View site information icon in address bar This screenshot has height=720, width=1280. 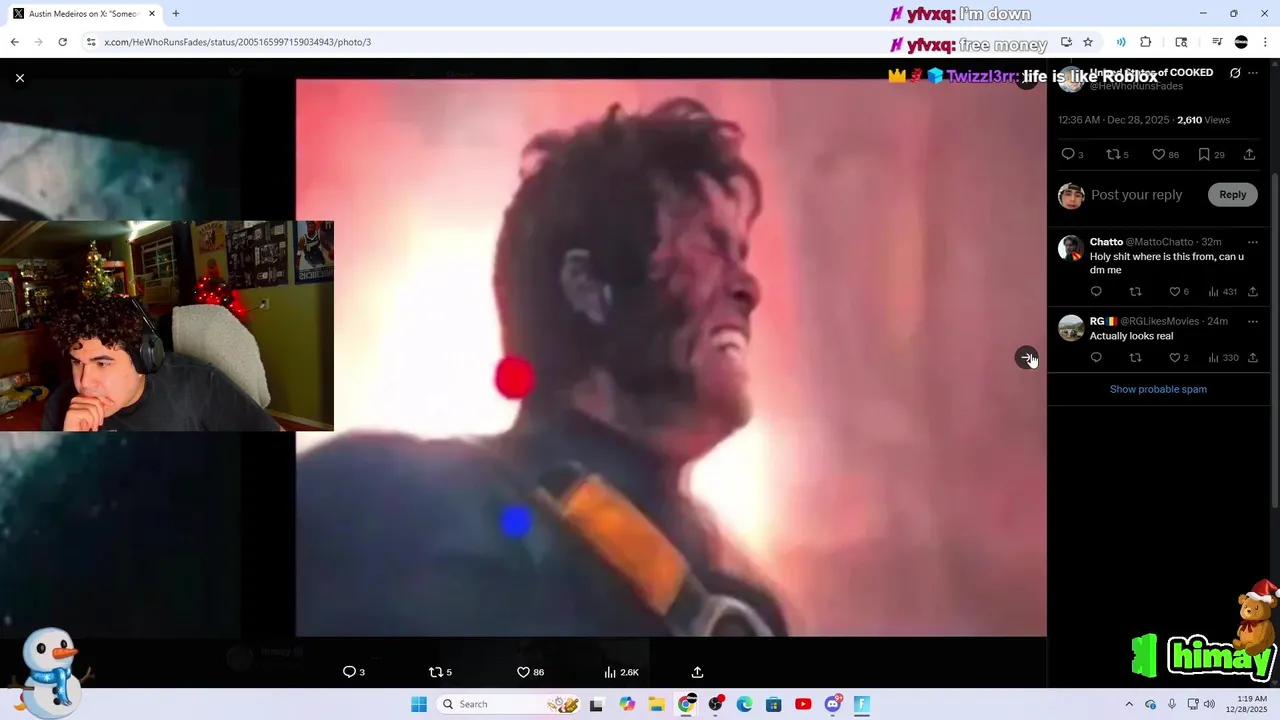[91, 42]
